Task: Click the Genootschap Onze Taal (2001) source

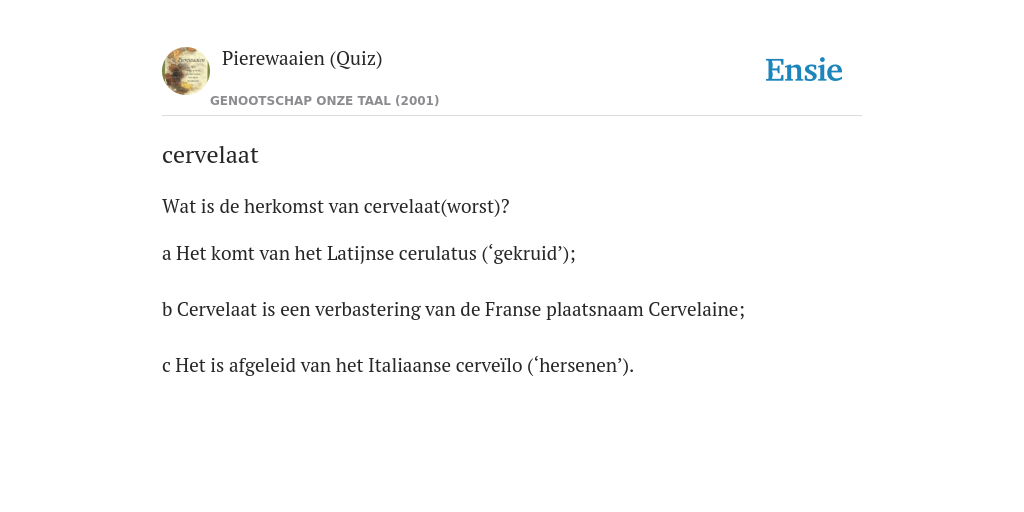Action: [325, 101]
